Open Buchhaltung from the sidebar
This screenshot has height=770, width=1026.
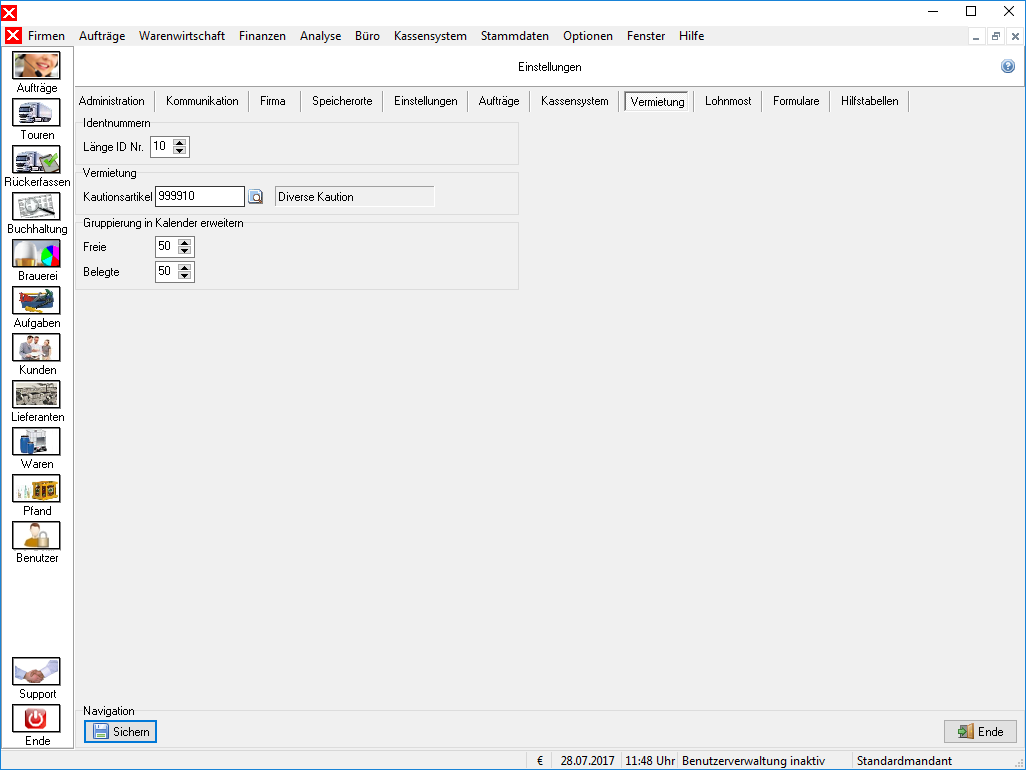pos(36,207)
